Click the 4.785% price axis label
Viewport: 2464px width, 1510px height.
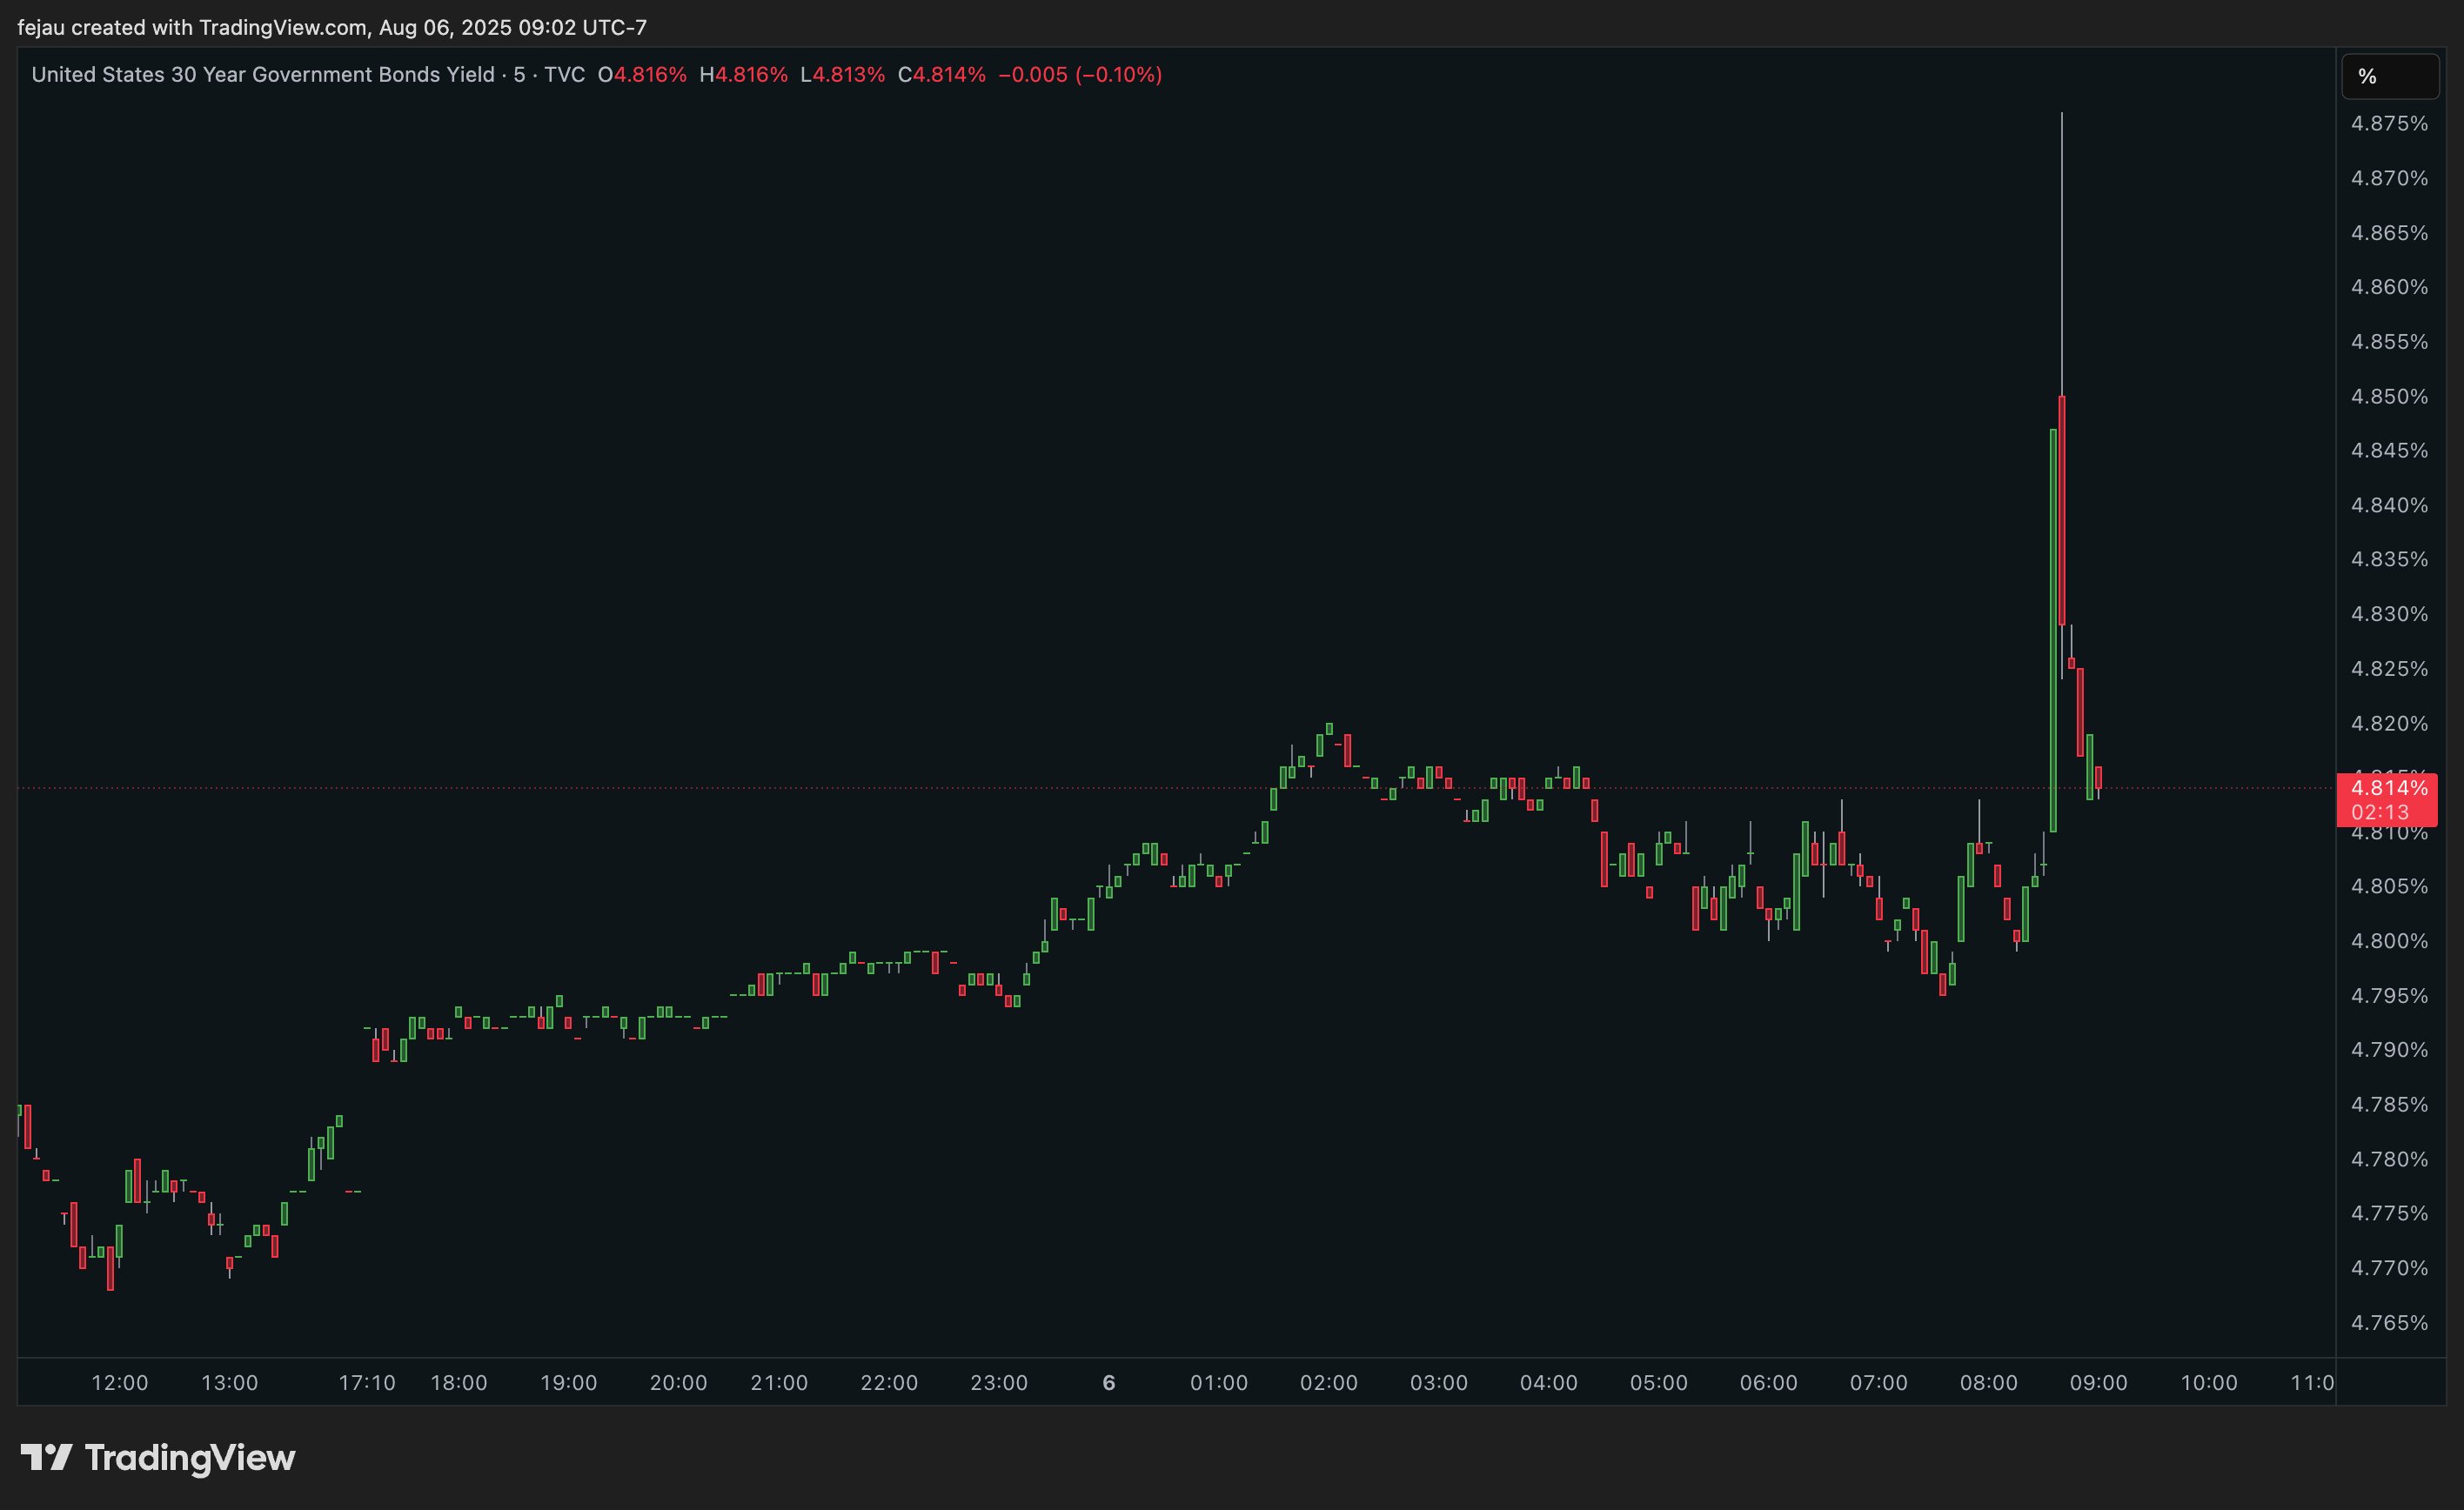click(x=2389, y=1105)
